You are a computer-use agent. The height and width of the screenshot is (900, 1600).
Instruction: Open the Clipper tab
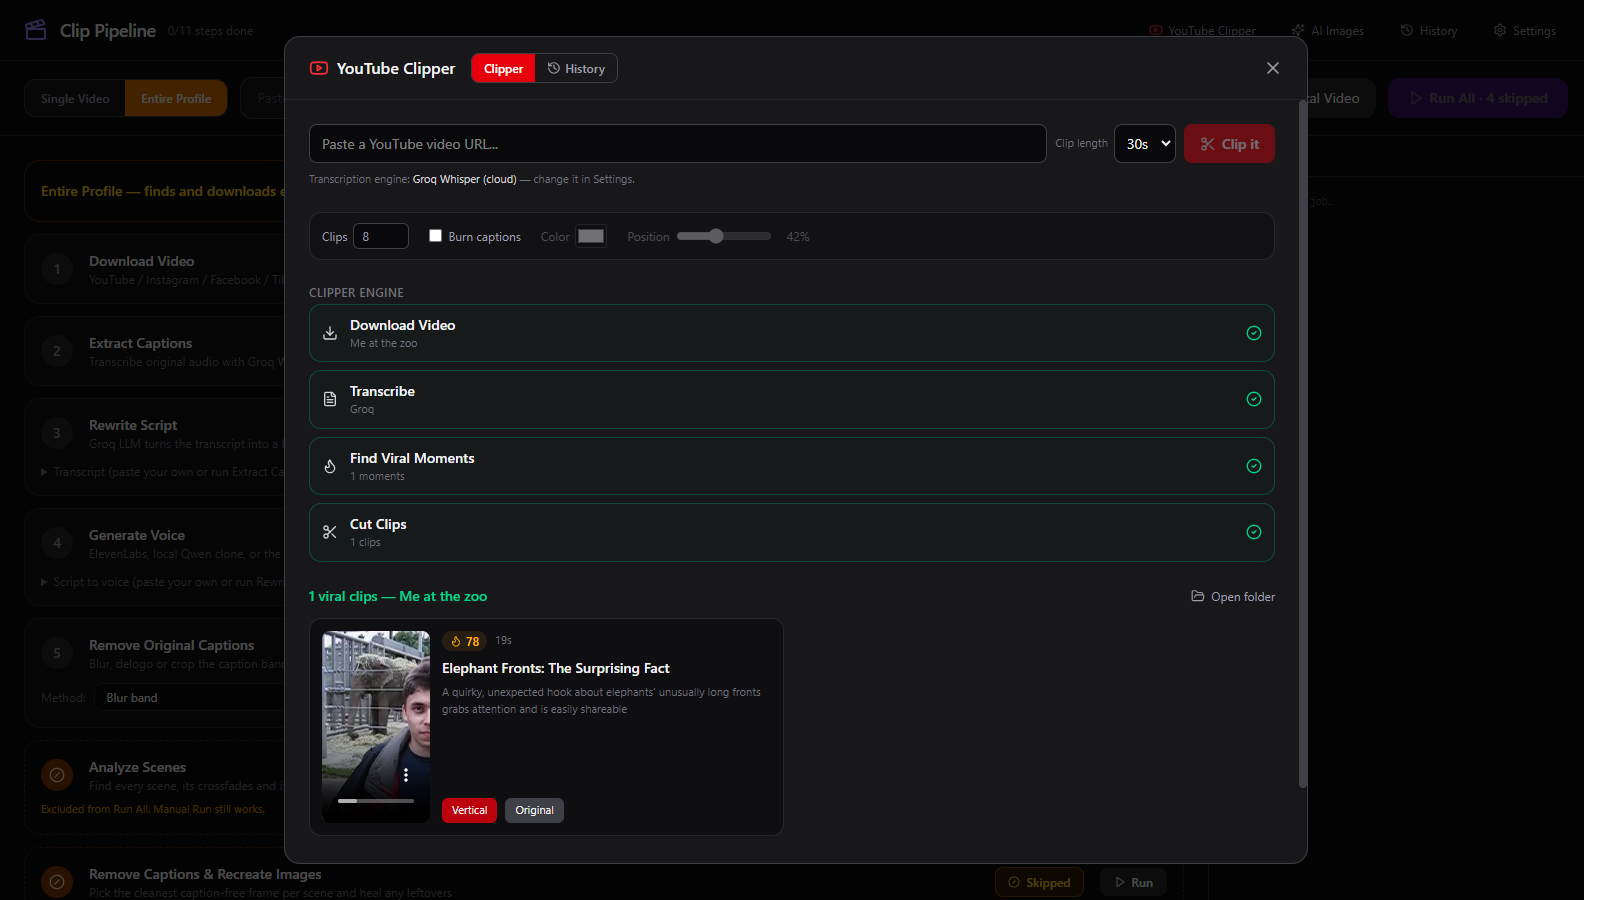point(503,68)
